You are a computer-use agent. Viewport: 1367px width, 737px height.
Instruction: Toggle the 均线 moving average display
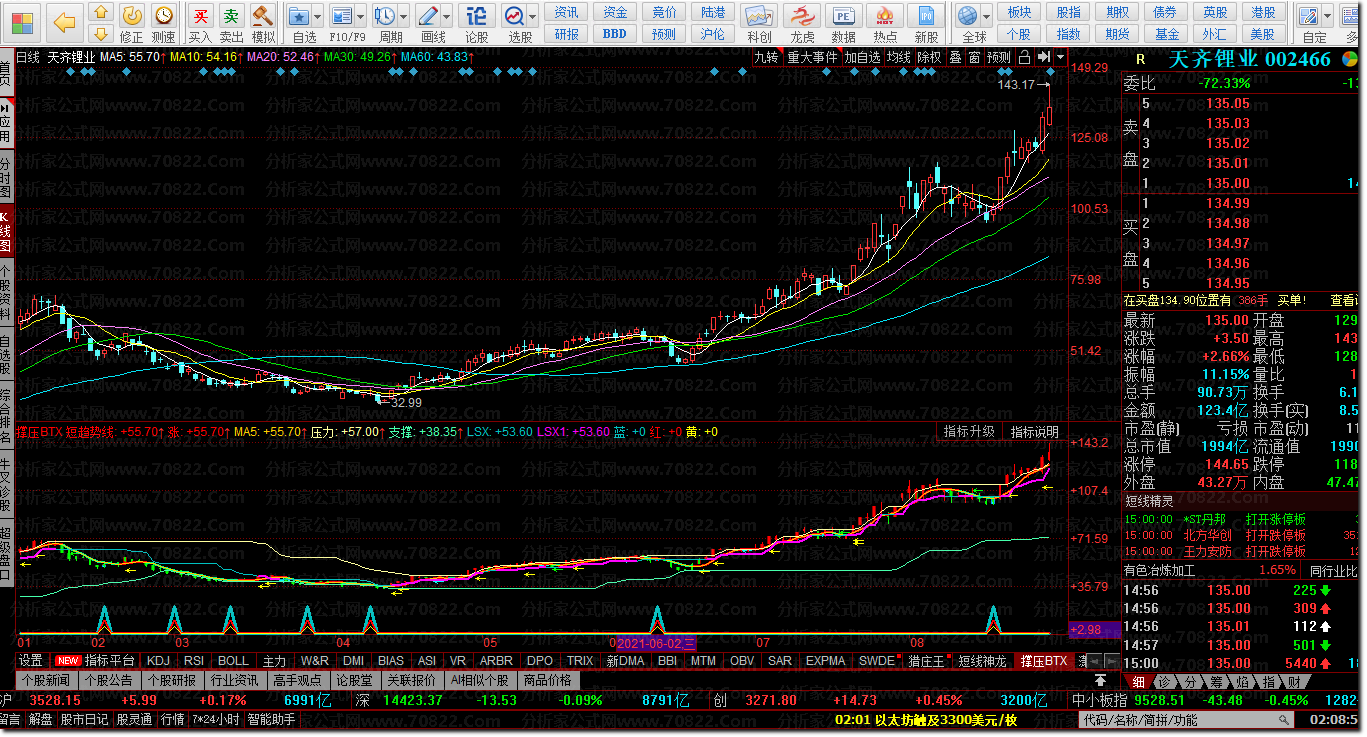pyautogui.click(x=899, y=57)
